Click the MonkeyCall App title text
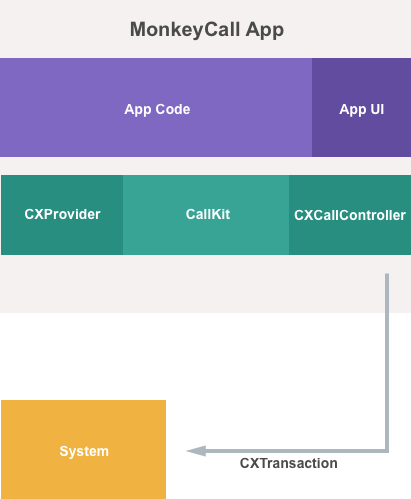The image size is (411, 499). pyautogui.click(x=207, y=30)
